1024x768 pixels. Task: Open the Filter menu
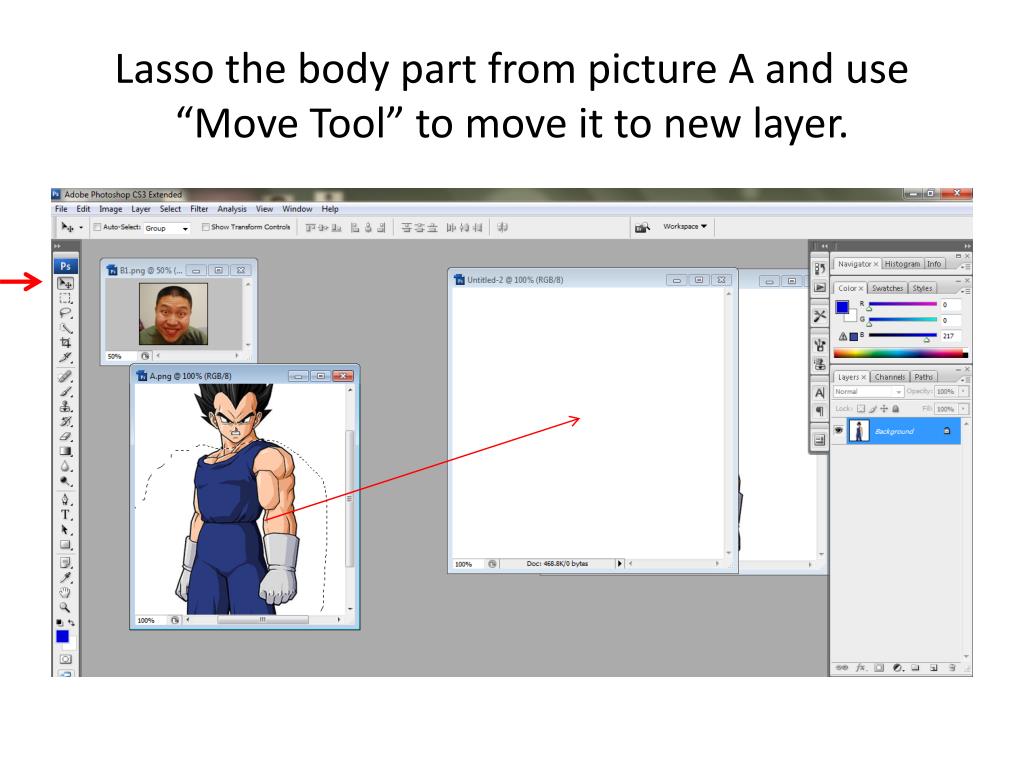coord(199,209)
